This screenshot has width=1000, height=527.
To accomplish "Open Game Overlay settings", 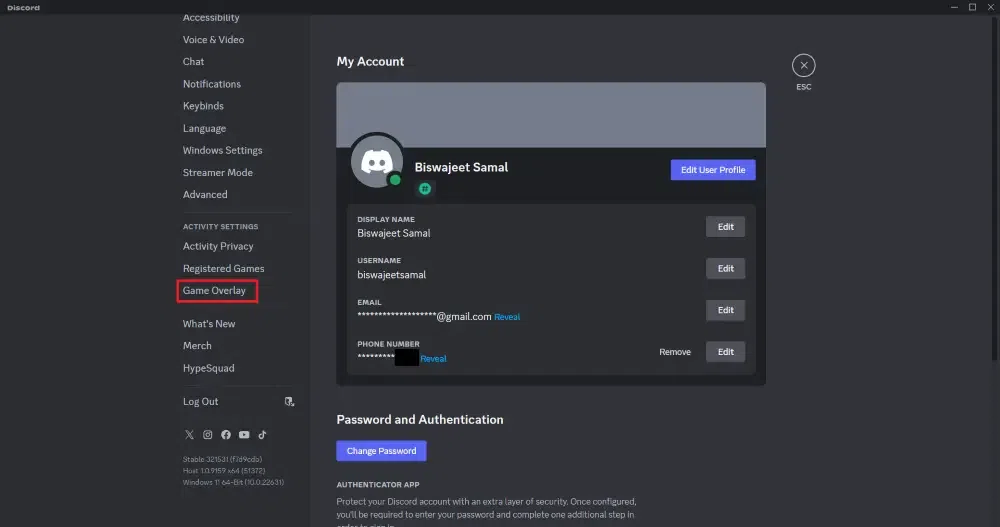I will click(x=215, y=291).
